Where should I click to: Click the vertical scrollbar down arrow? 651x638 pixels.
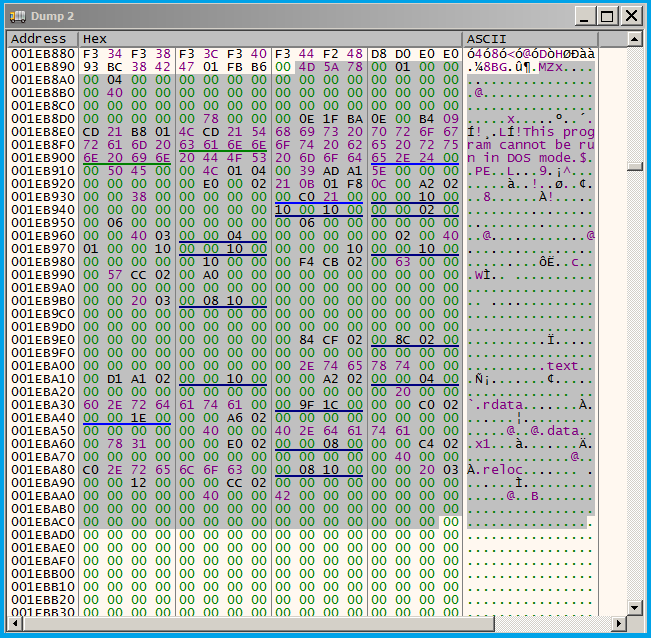pos(634,607)
